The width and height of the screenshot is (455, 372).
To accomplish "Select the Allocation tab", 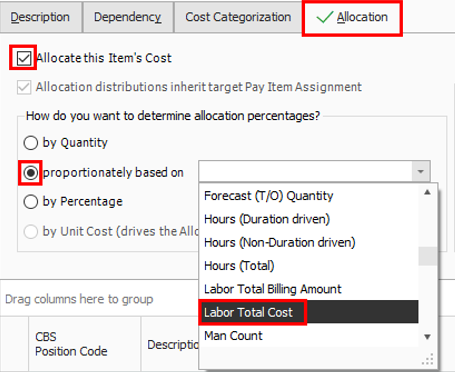I will [x=352, y=17].
